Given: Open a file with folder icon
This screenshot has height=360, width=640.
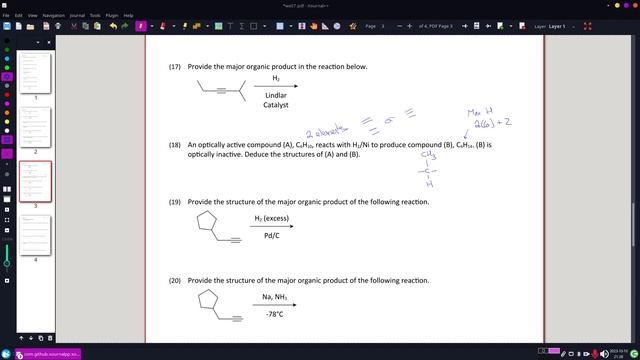Looking at the screenshot, I should (30, 26).
